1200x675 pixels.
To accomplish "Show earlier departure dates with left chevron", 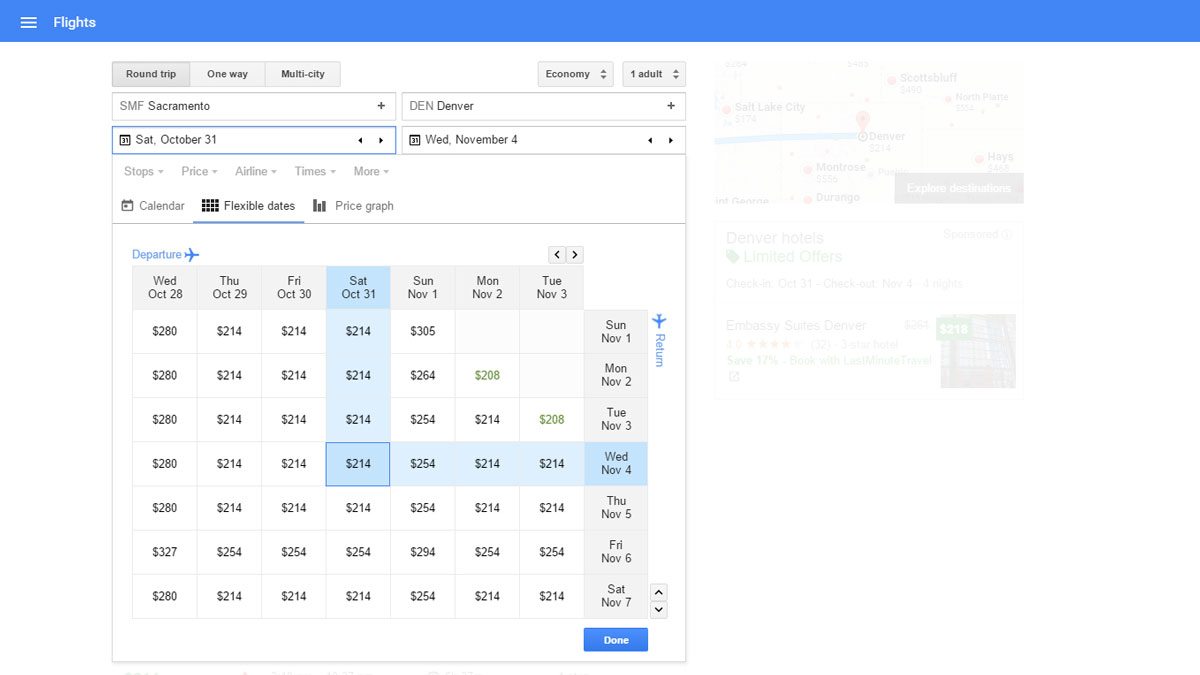I will [x=557, y=255].
